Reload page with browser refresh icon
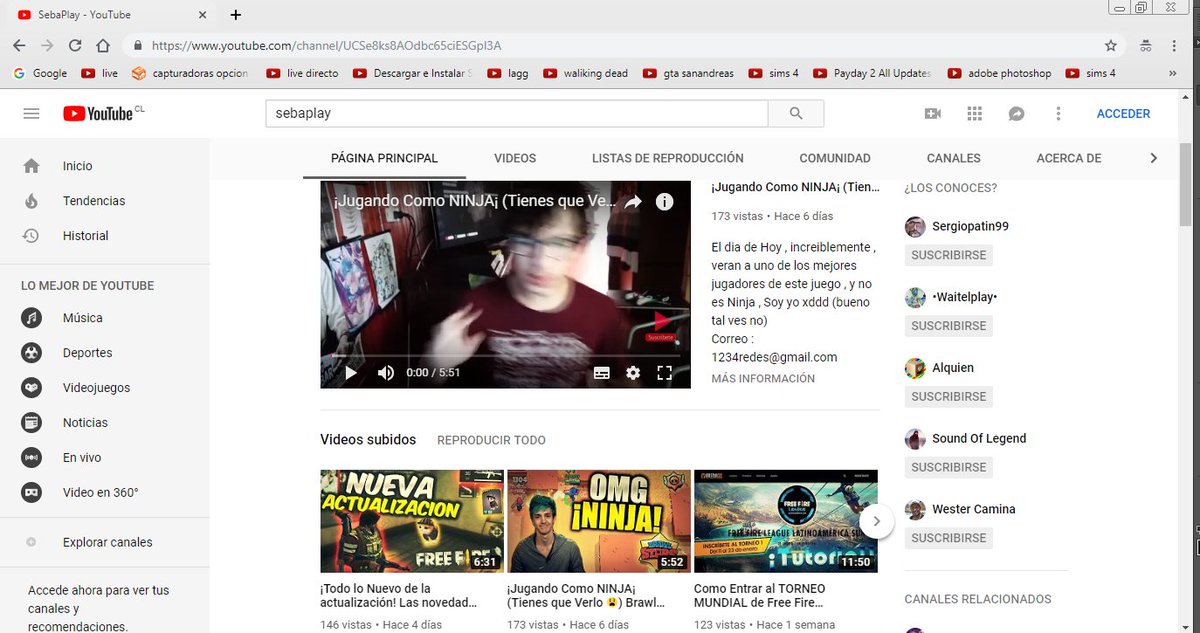This screenshot has height=633, width=1200. tap(75, 46)
